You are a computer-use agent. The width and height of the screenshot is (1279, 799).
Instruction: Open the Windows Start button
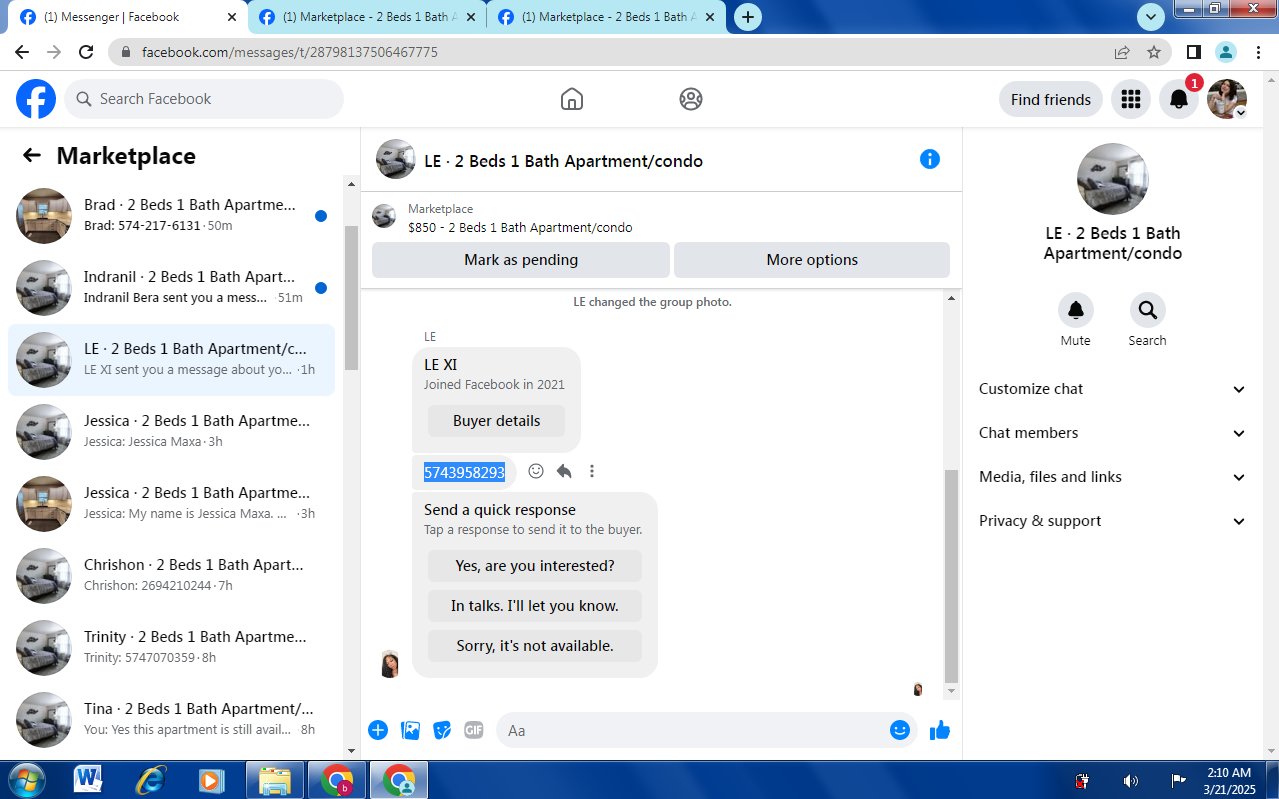point(26,780)
